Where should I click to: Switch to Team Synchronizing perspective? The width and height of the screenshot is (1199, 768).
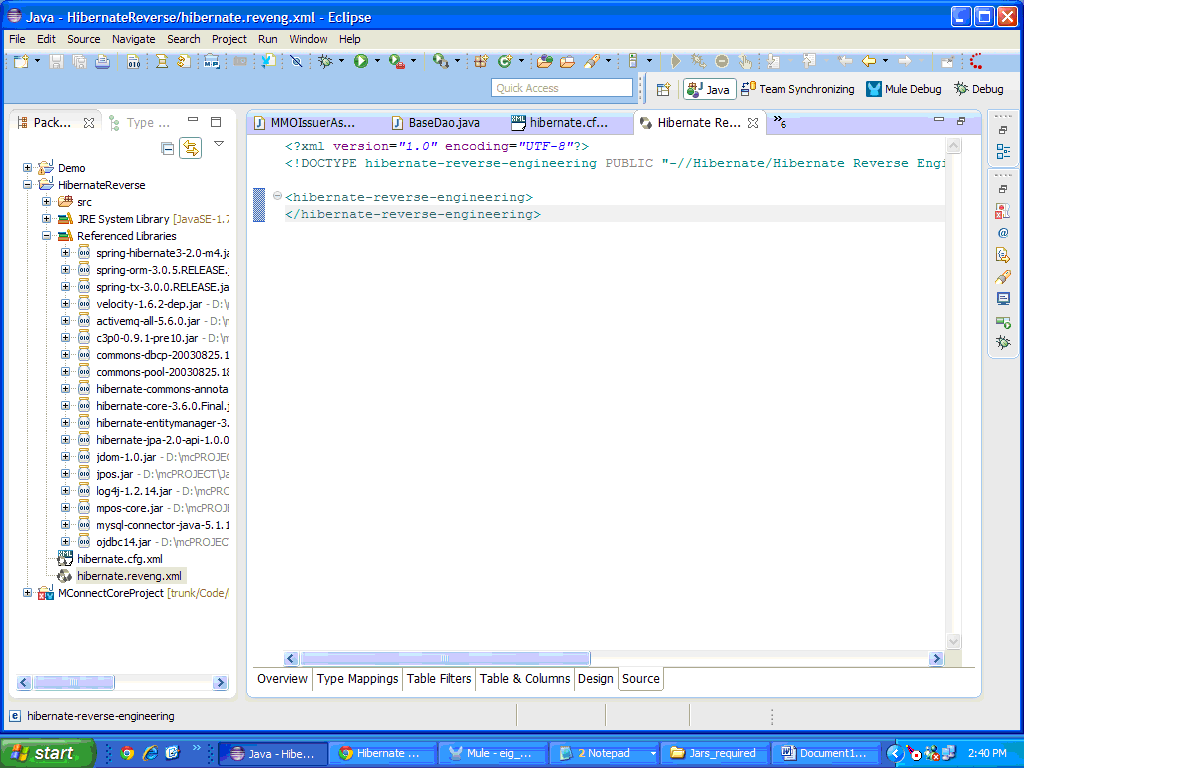[798, 89]
